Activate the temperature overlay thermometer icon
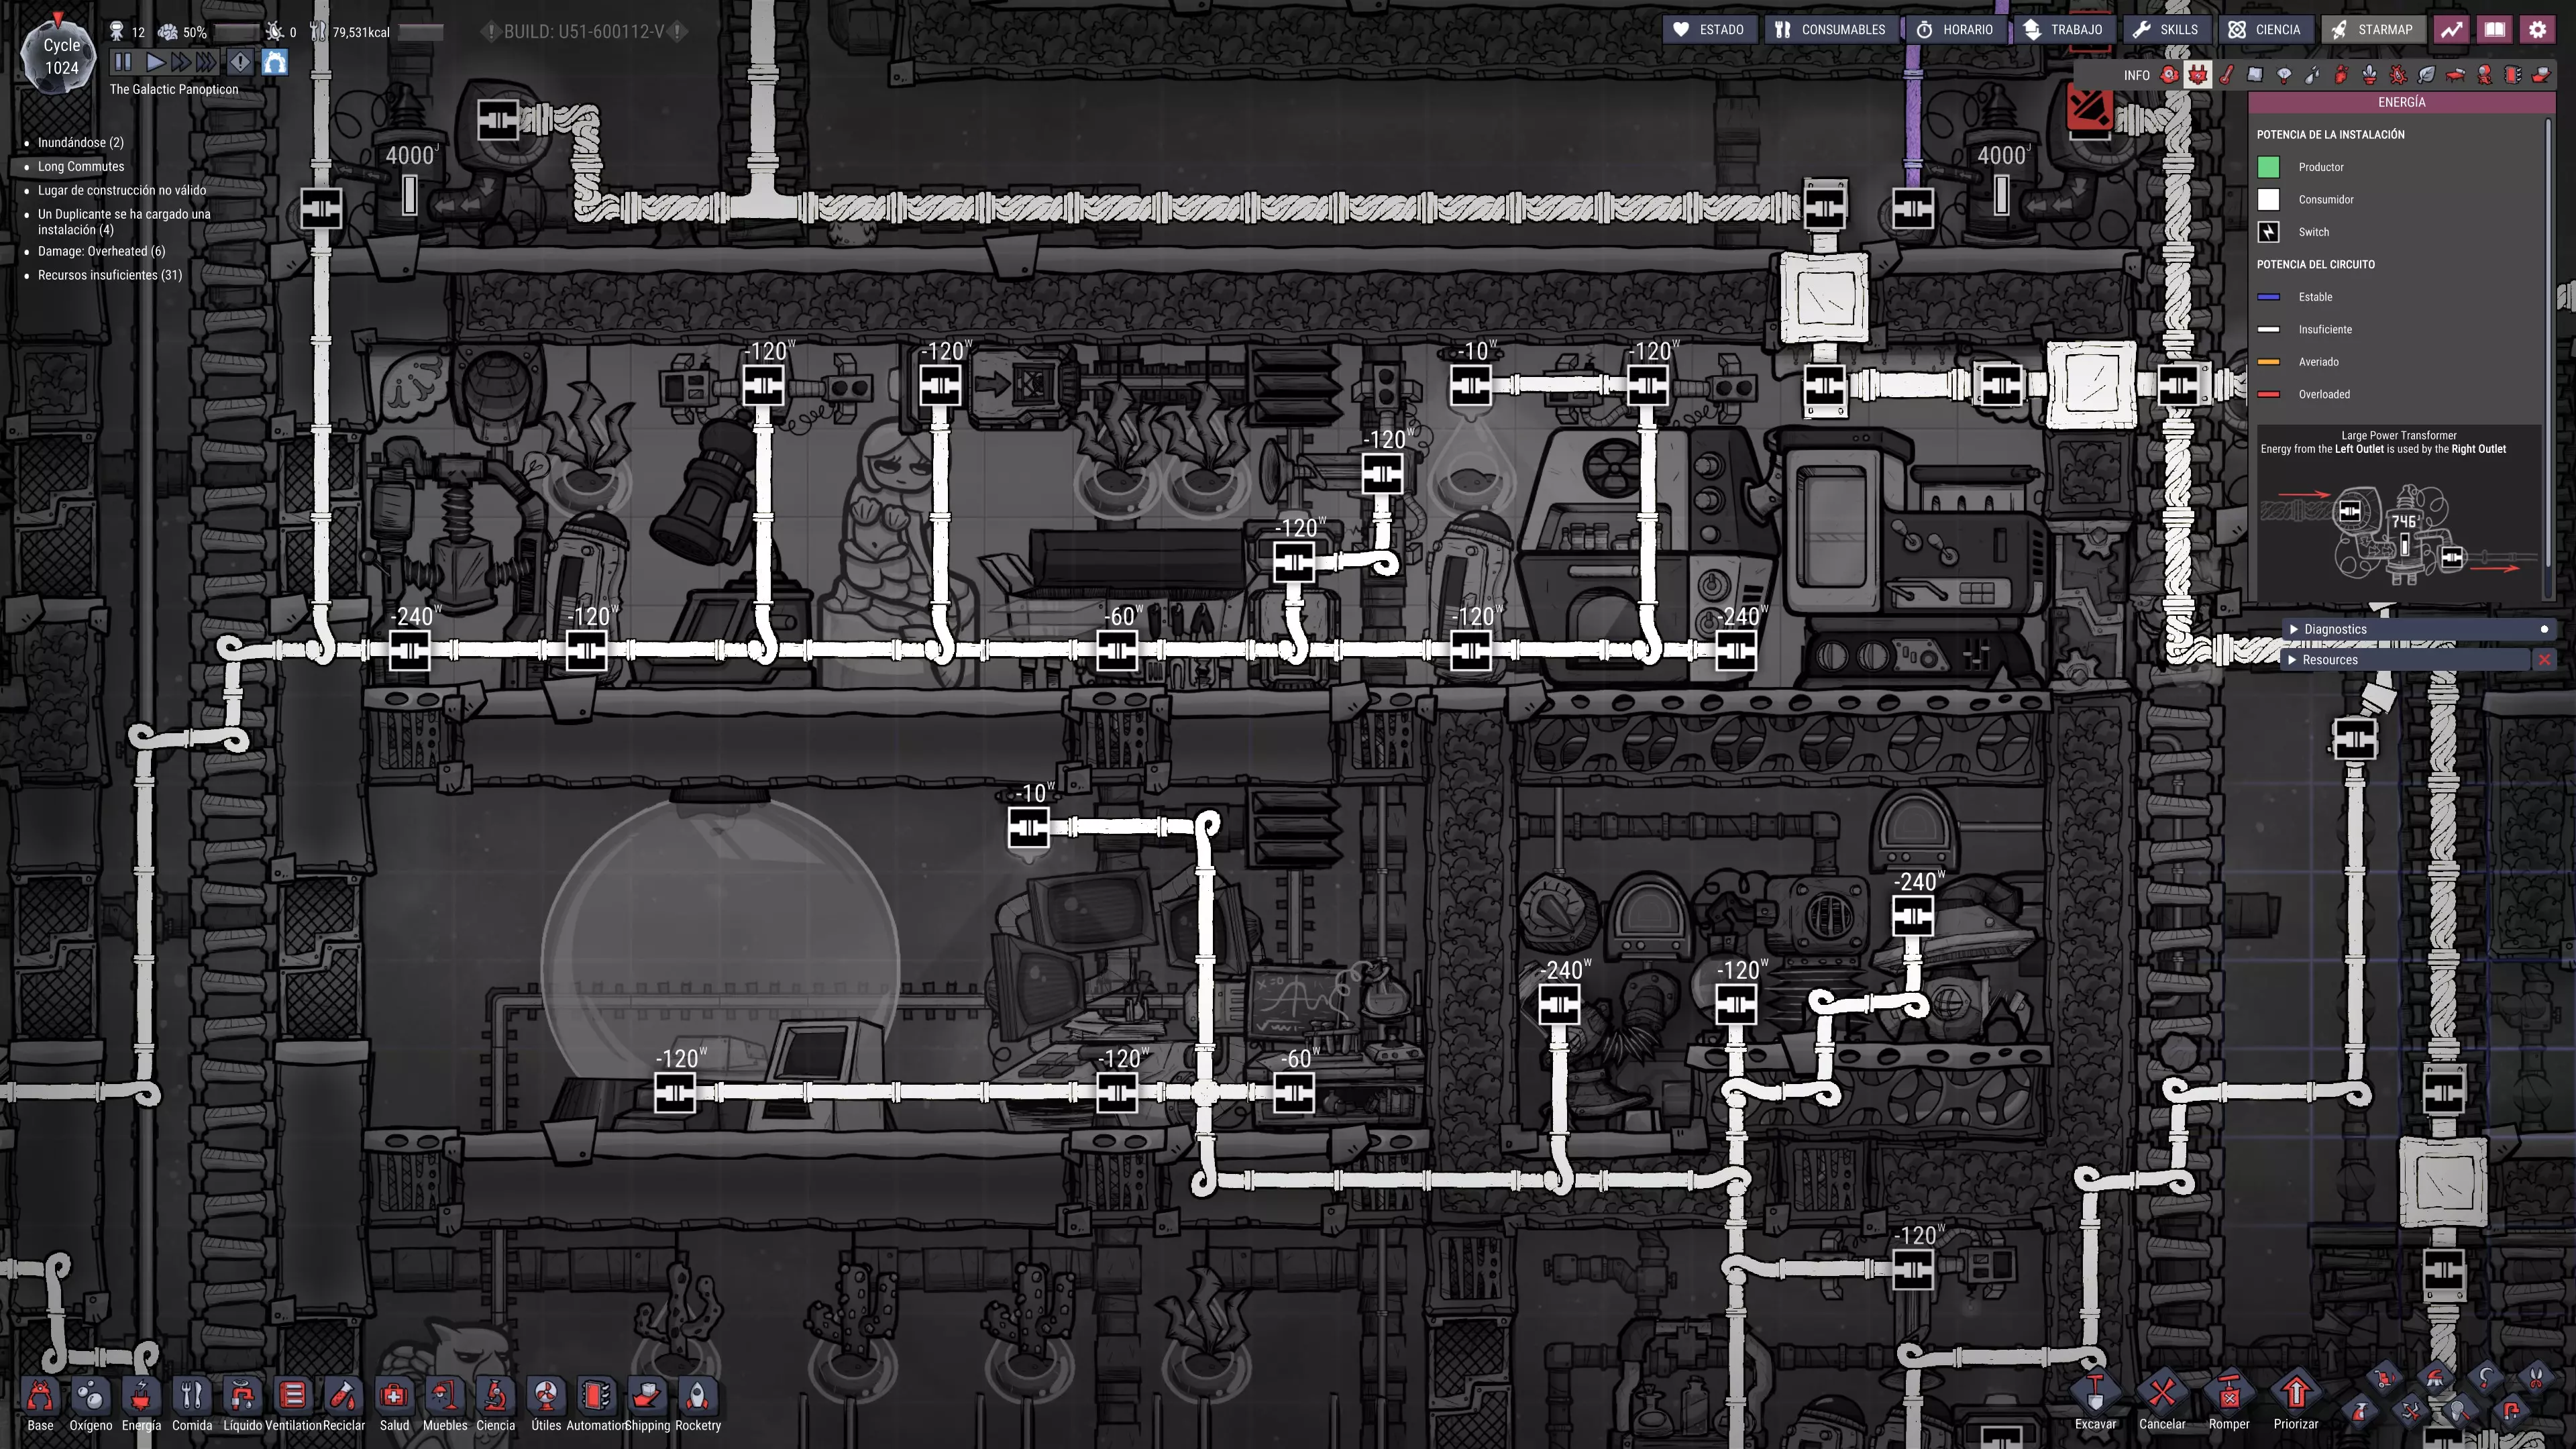Viewport: 2576px width, 1449px height. point(2226,75)
